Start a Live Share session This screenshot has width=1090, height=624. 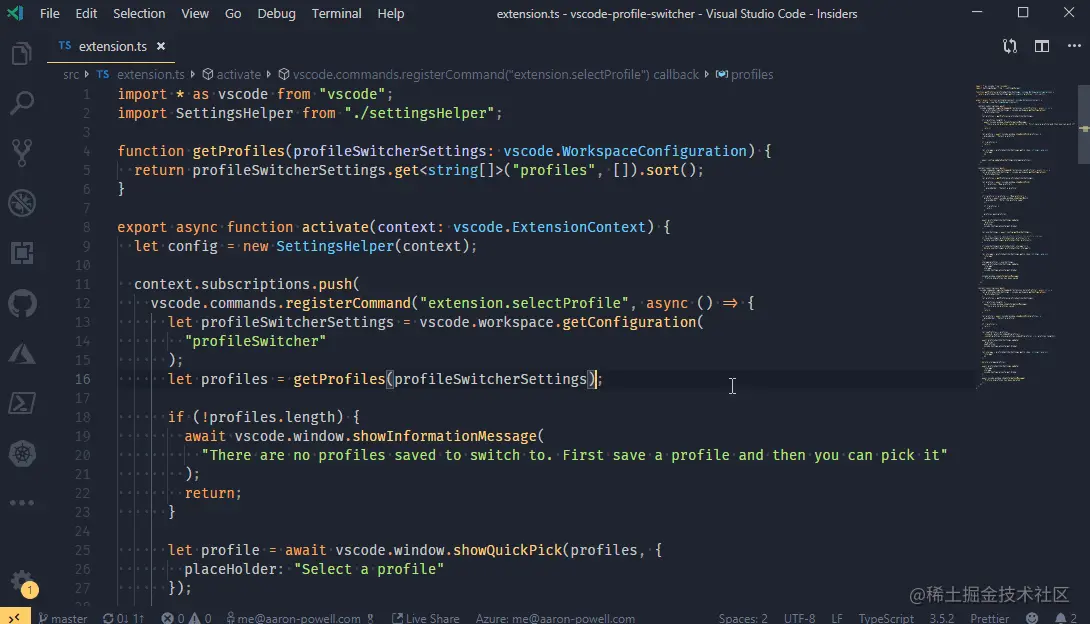[425, 618]
